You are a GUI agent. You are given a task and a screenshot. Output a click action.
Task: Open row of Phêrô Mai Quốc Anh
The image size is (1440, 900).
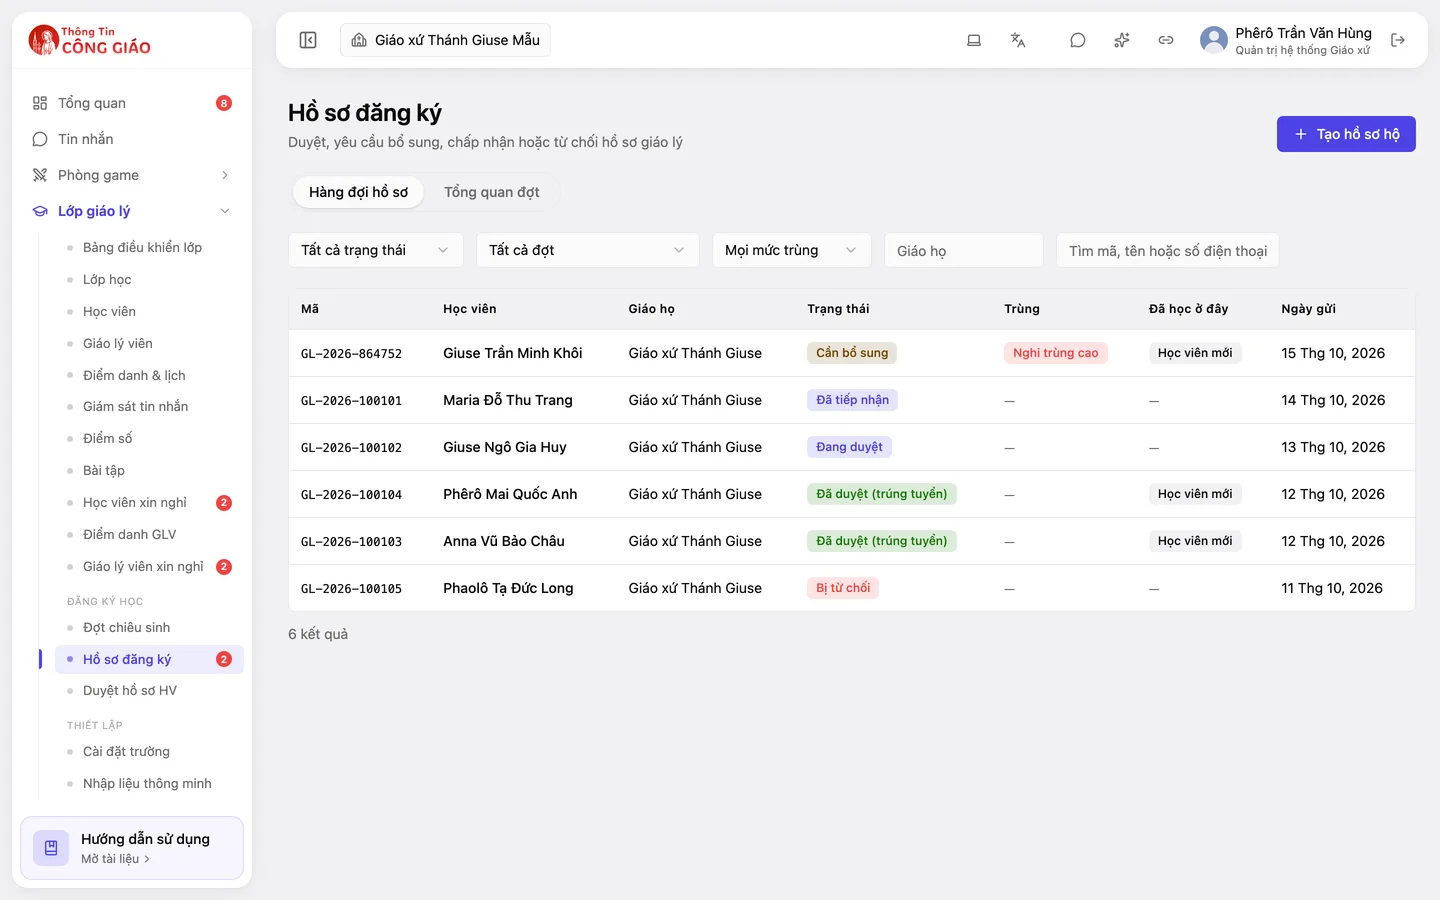pos(851,494)
